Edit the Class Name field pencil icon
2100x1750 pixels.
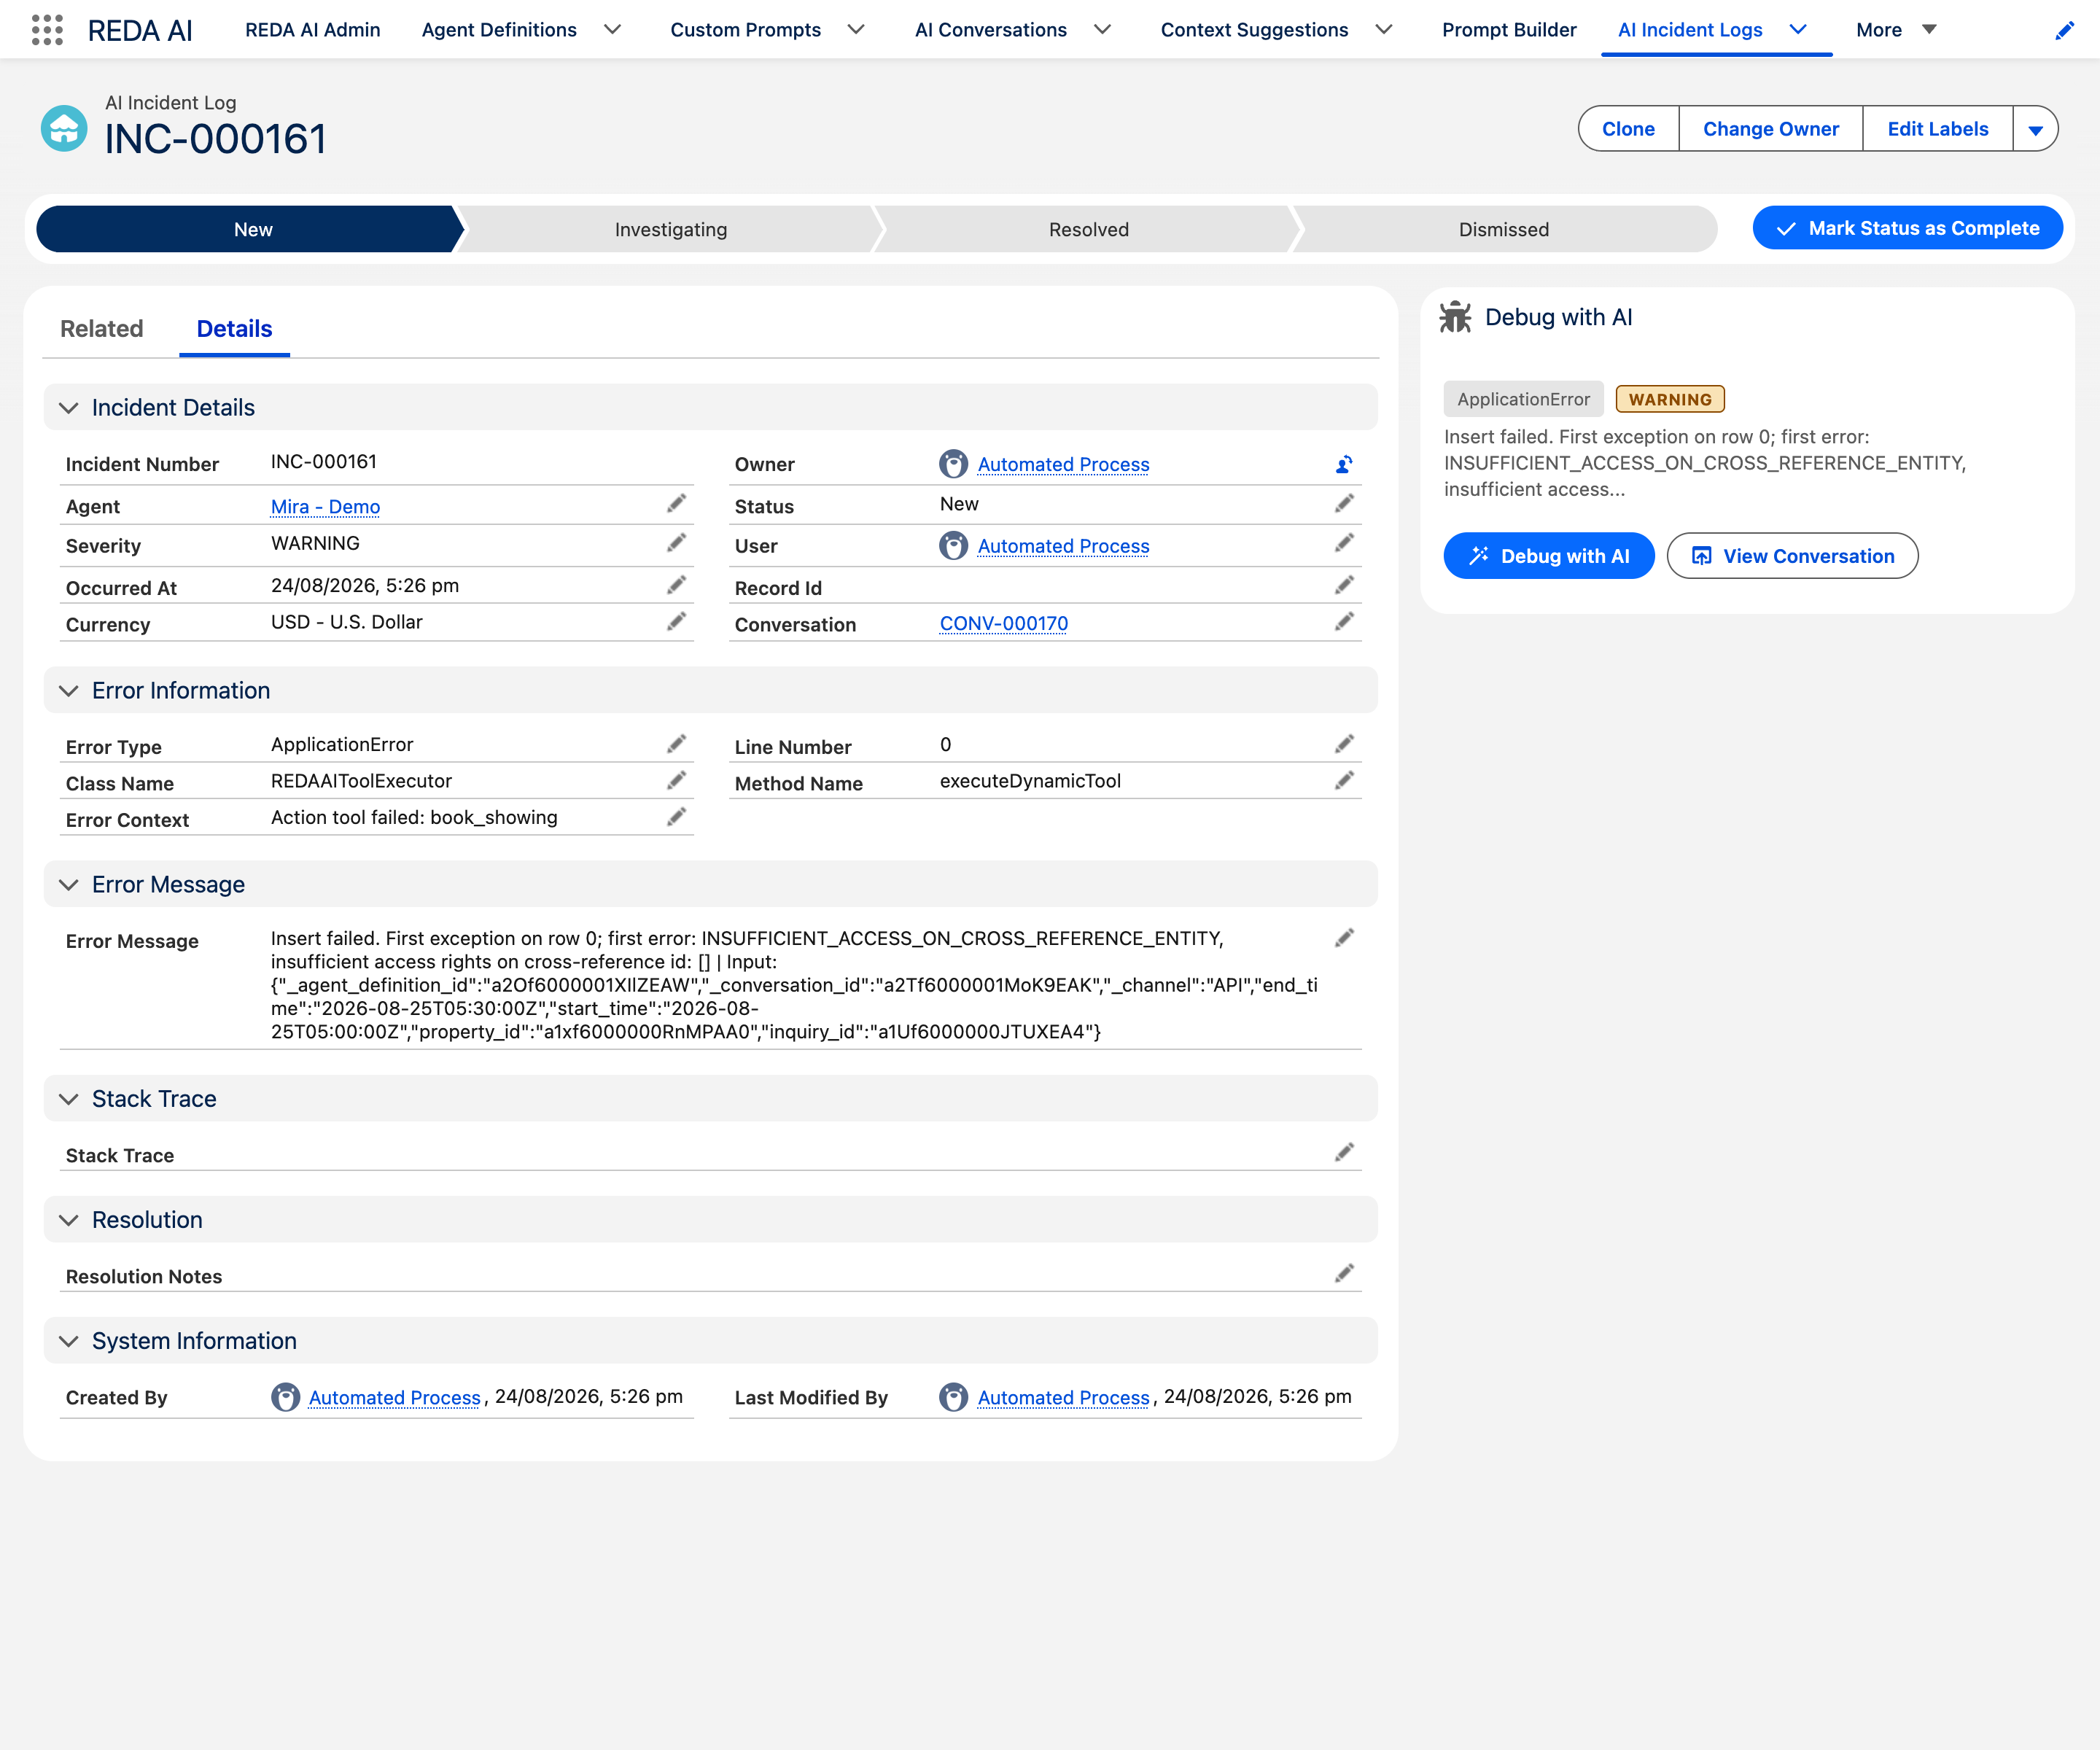(677, 780)
